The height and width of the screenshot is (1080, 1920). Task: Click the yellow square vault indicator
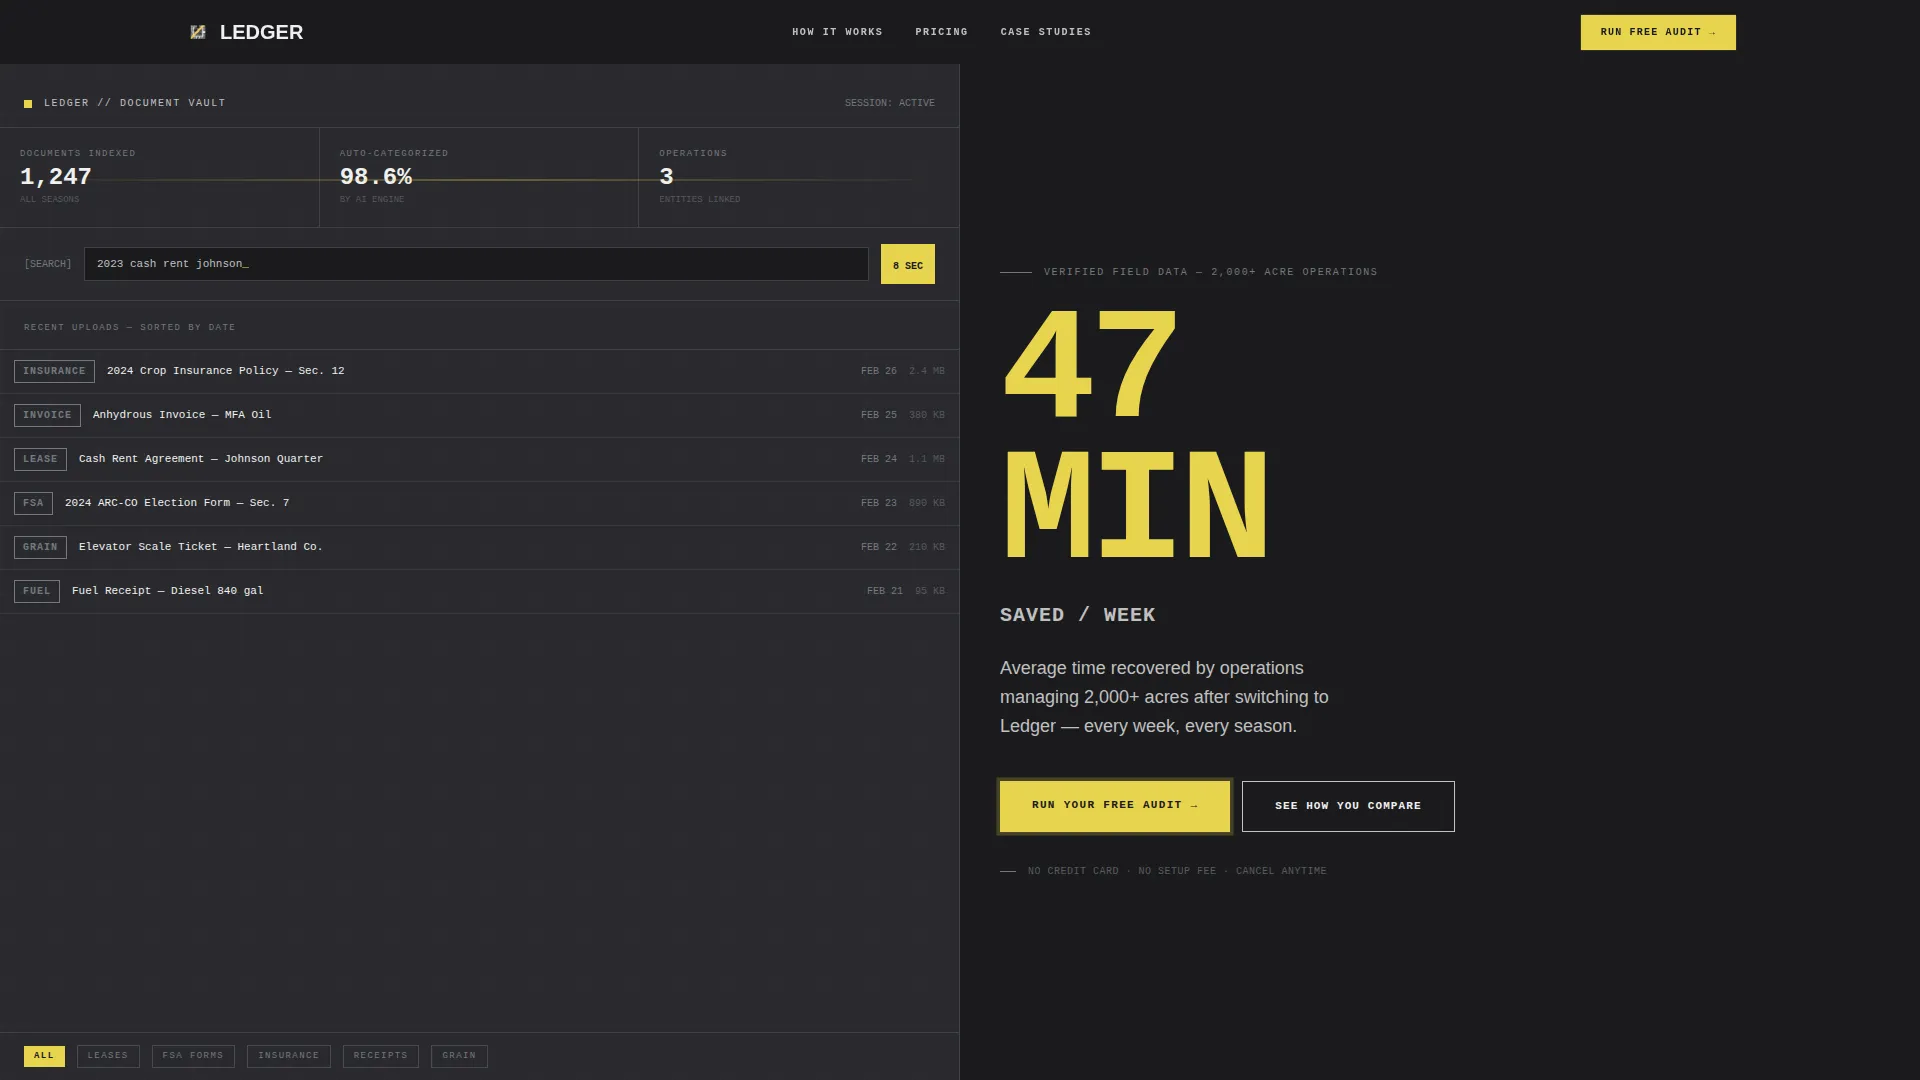[x=28, y=104]
